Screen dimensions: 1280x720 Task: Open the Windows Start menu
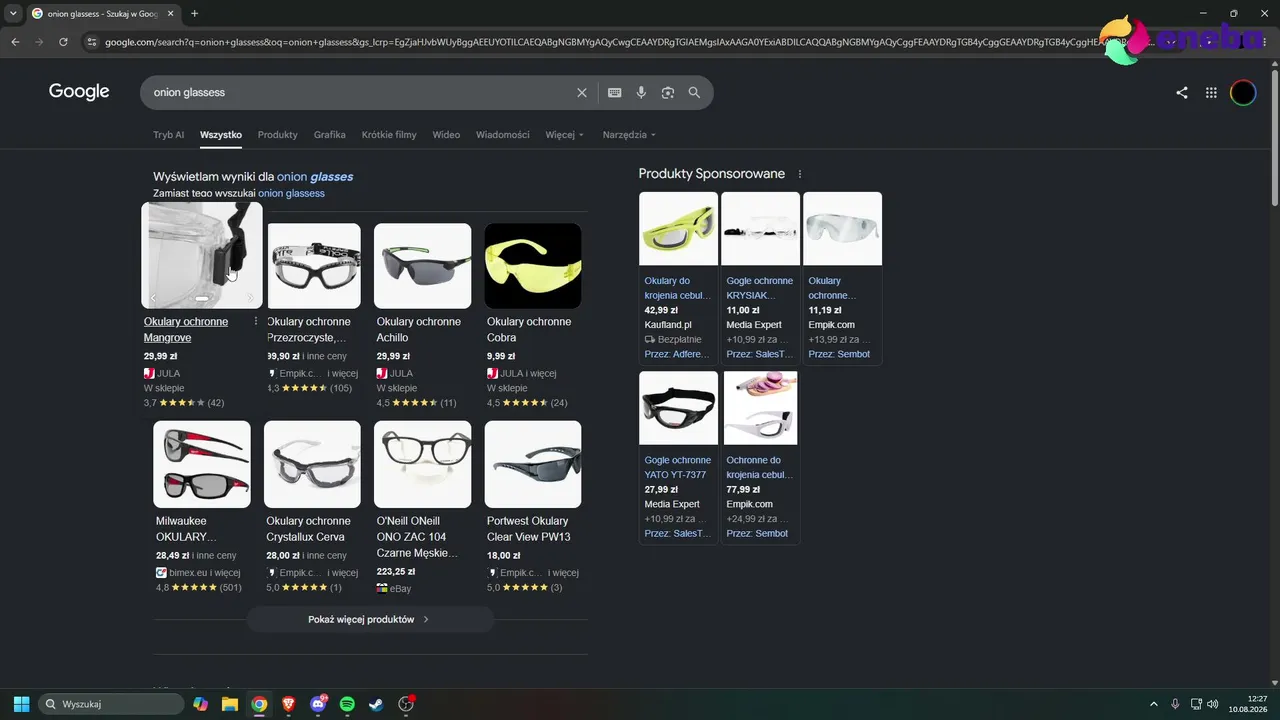pos(21,704)
